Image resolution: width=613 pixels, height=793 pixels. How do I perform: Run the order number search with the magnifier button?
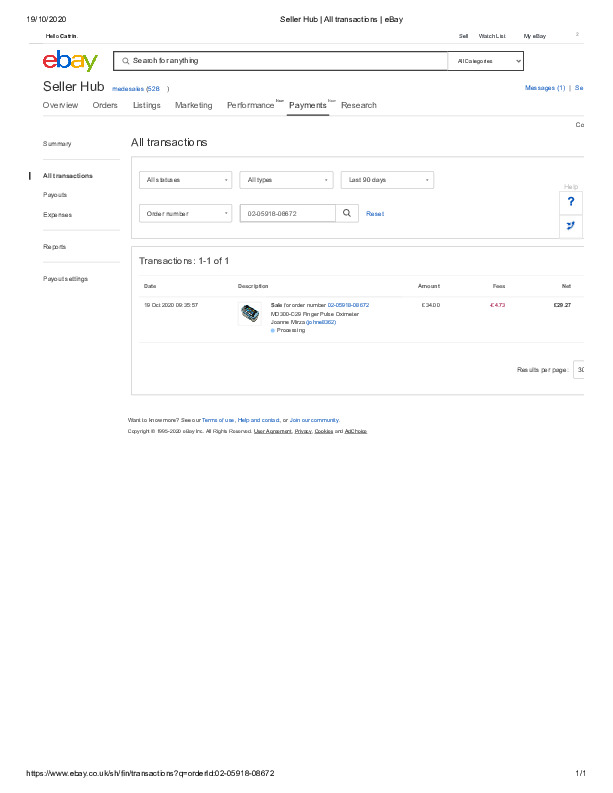(346, 213)
